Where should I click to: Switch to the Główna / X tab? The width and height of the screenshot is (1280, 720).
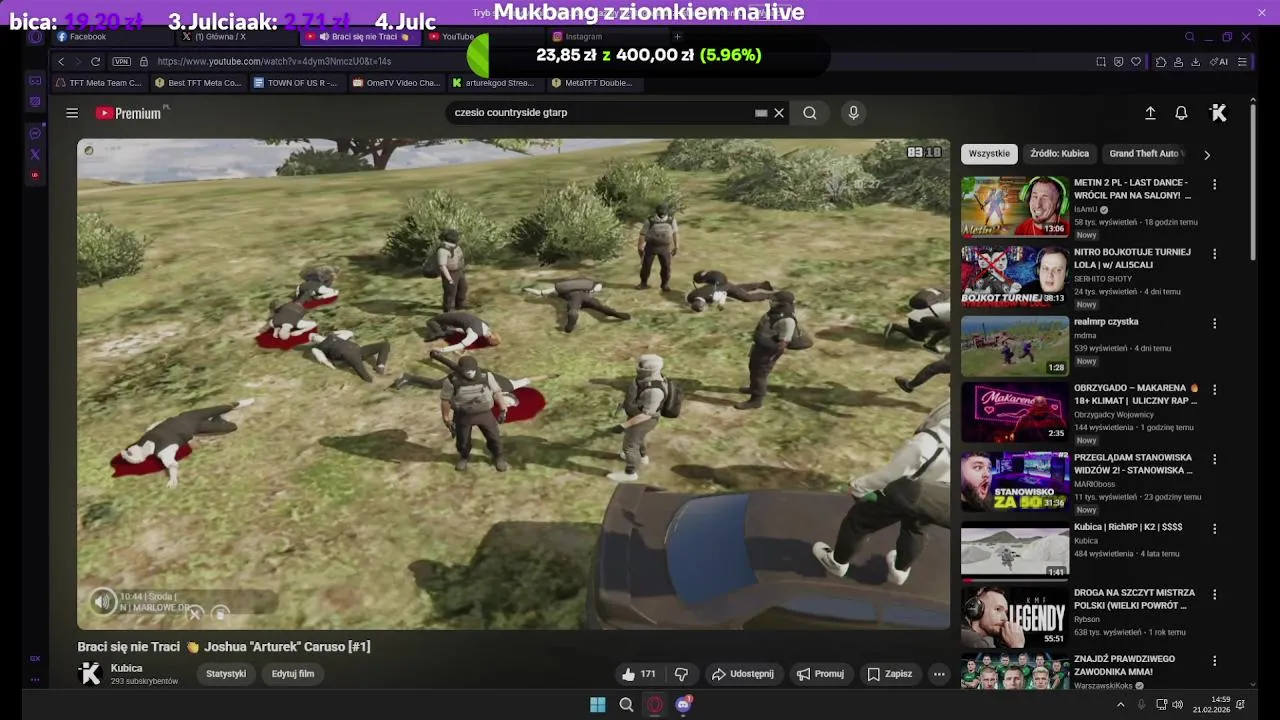(x=238, y=37)
